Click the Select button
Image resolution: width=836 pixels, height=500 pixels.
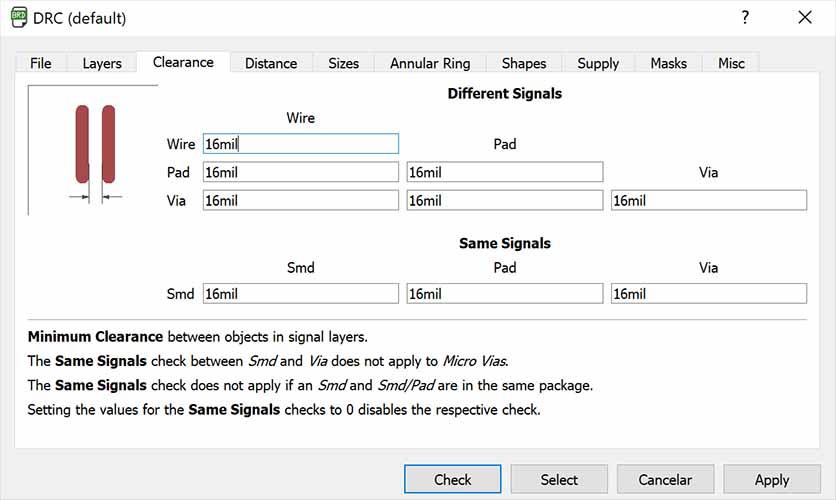point(559,480)
